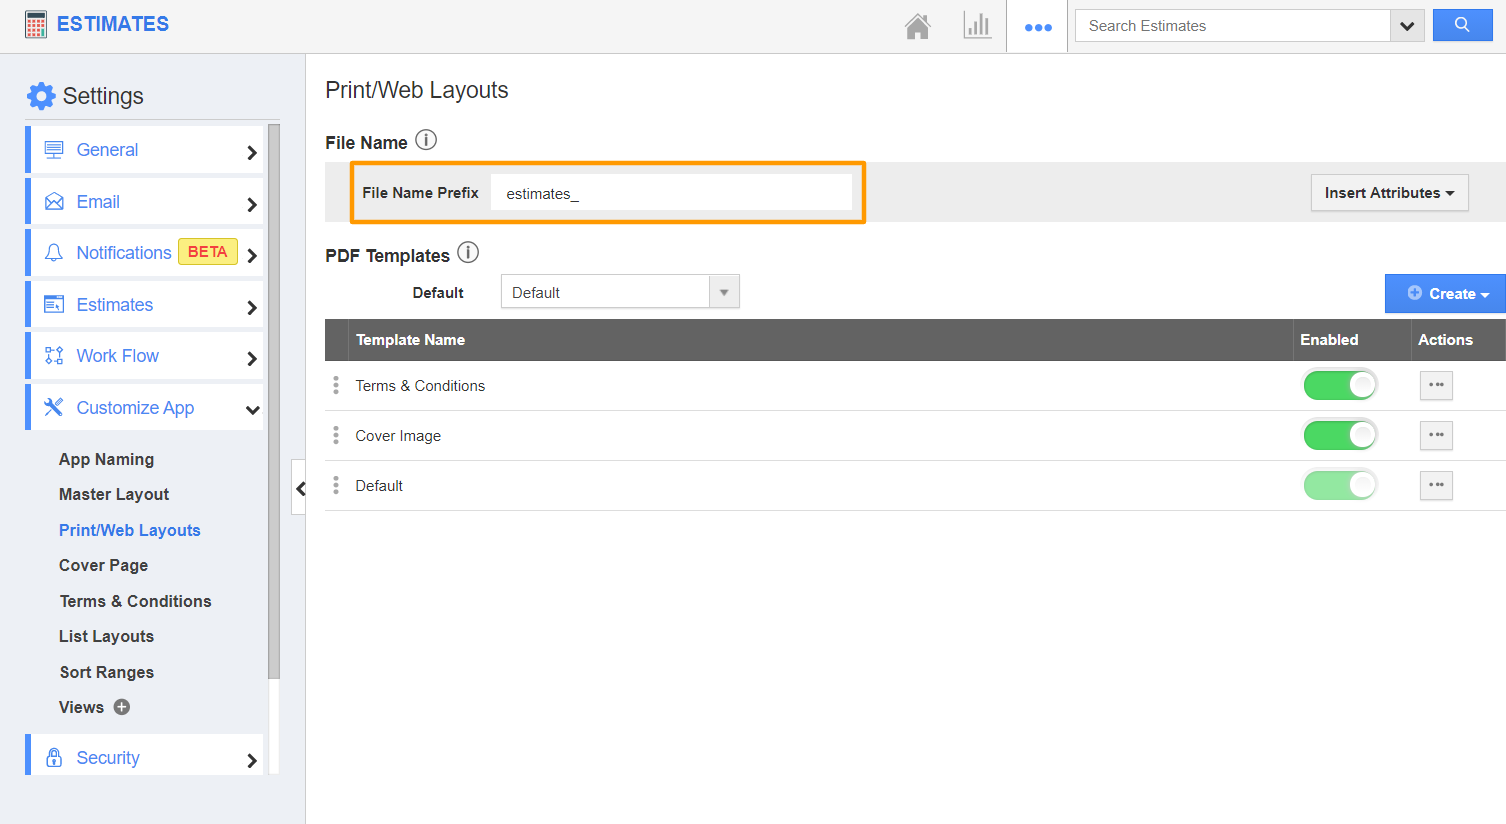Screen dimensions: 1506x824
Task: Open the Default template dropdown
Action: pos(723,291)
